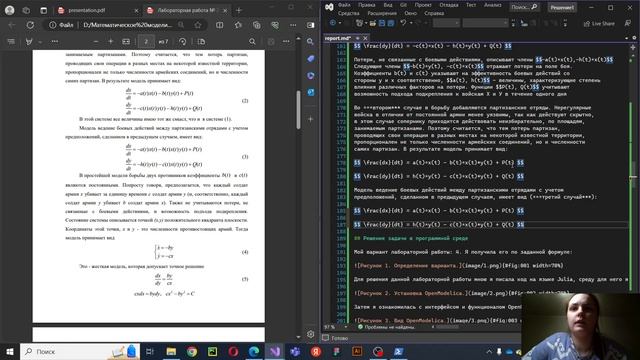Open the Edge favorites list
Viewport: 640px width, 360px height.
pos(238,25)
